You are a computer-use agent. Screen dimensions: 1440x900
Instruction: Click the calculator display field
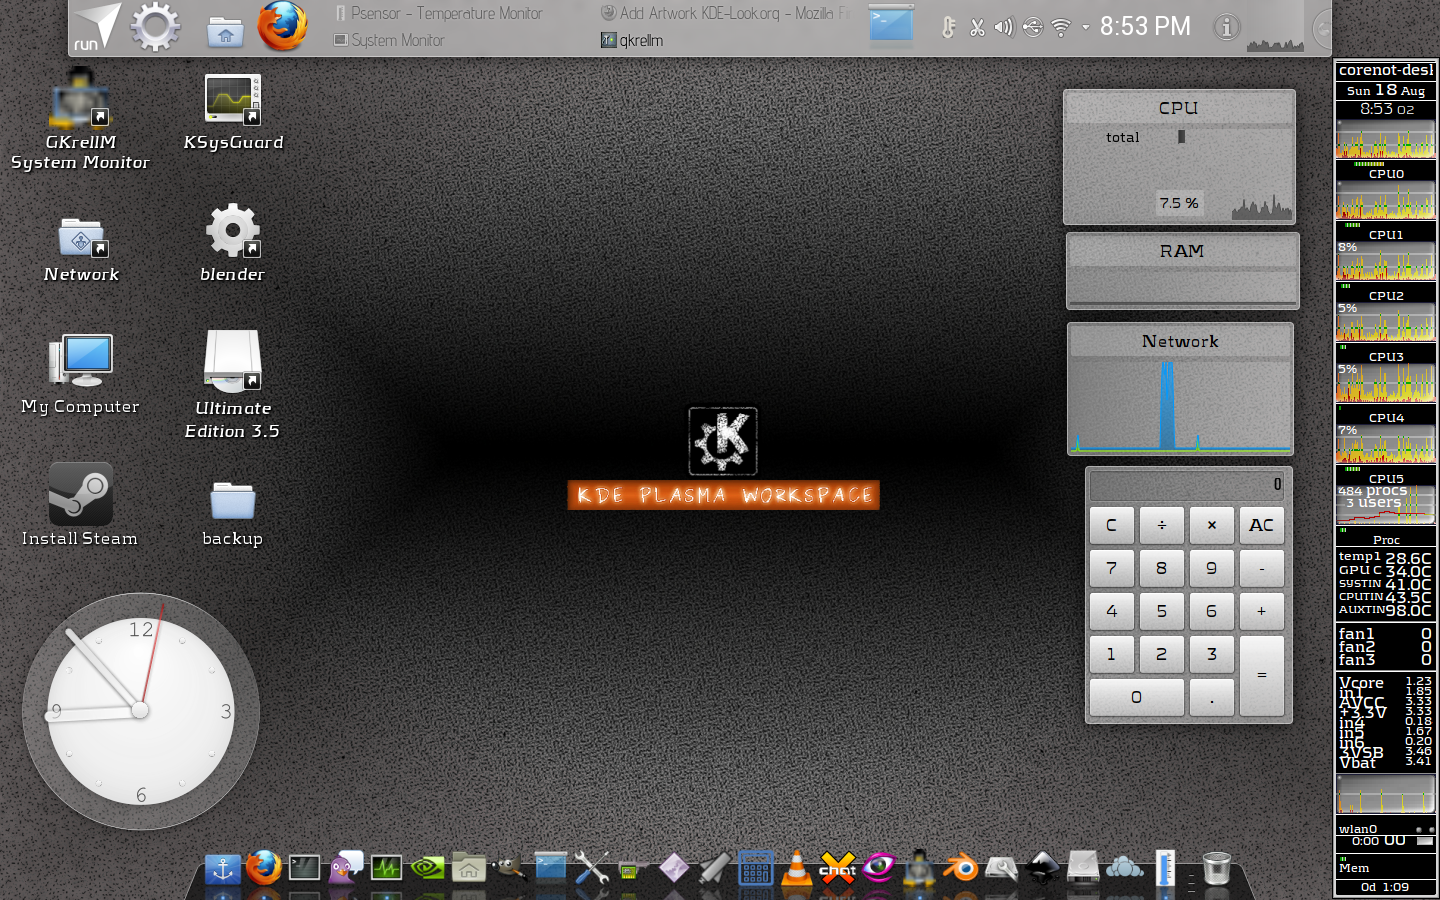[1187, 485]
